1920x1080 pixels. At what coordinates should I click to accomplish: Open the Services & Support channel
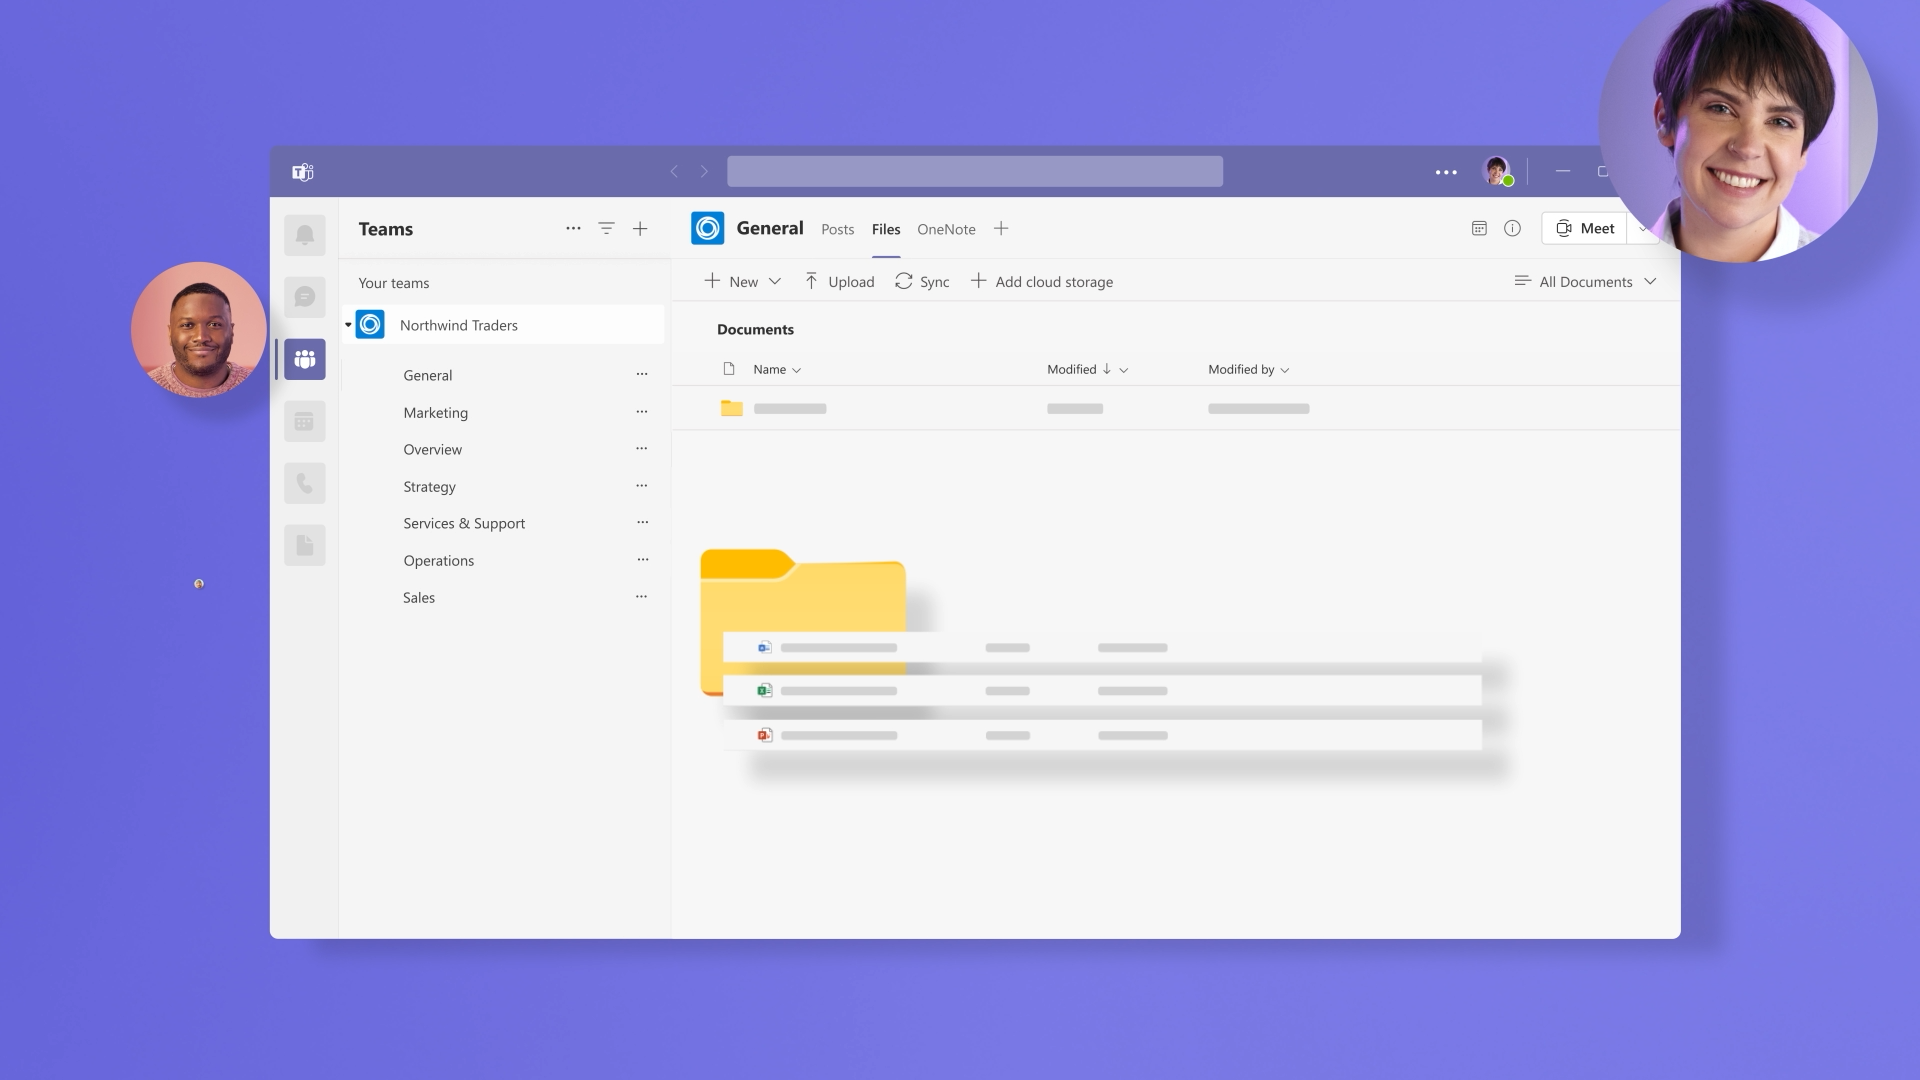464,523
